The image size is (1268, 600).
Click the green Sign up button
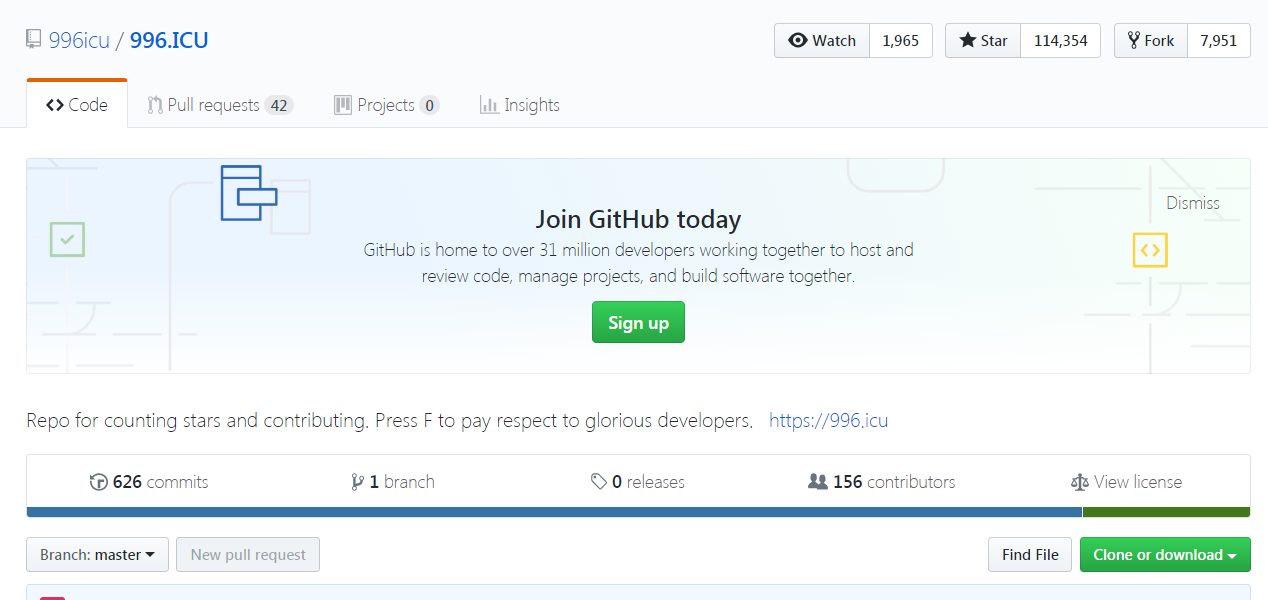[x=638, y=322]
